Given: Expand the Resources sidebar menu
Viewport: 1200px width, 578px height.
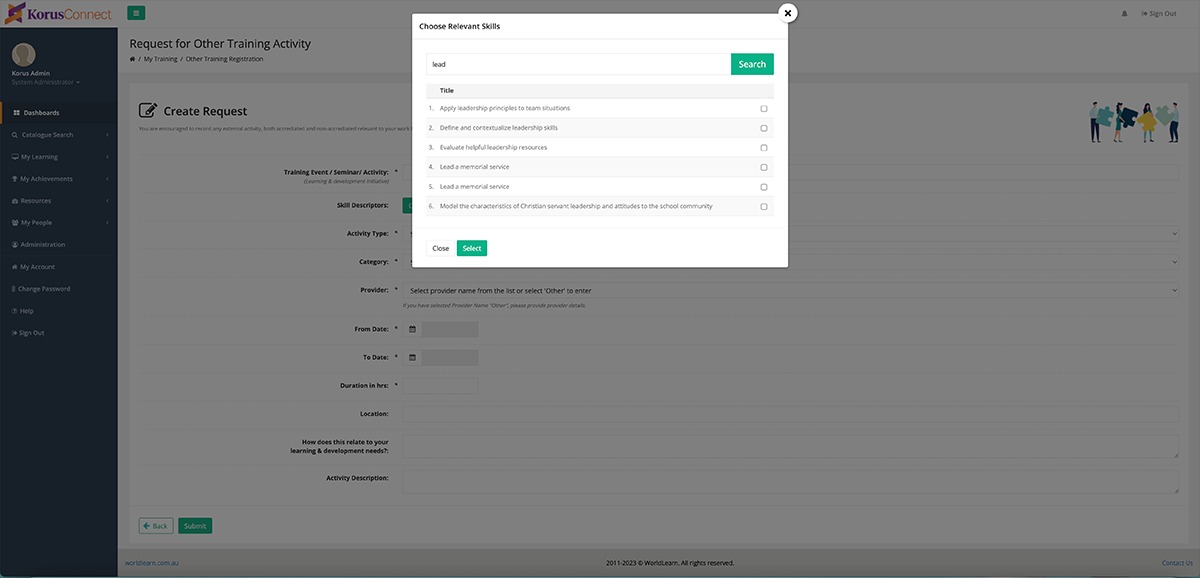Looking at the screenshot, I should pyautogui.click(x=58, y=201).
